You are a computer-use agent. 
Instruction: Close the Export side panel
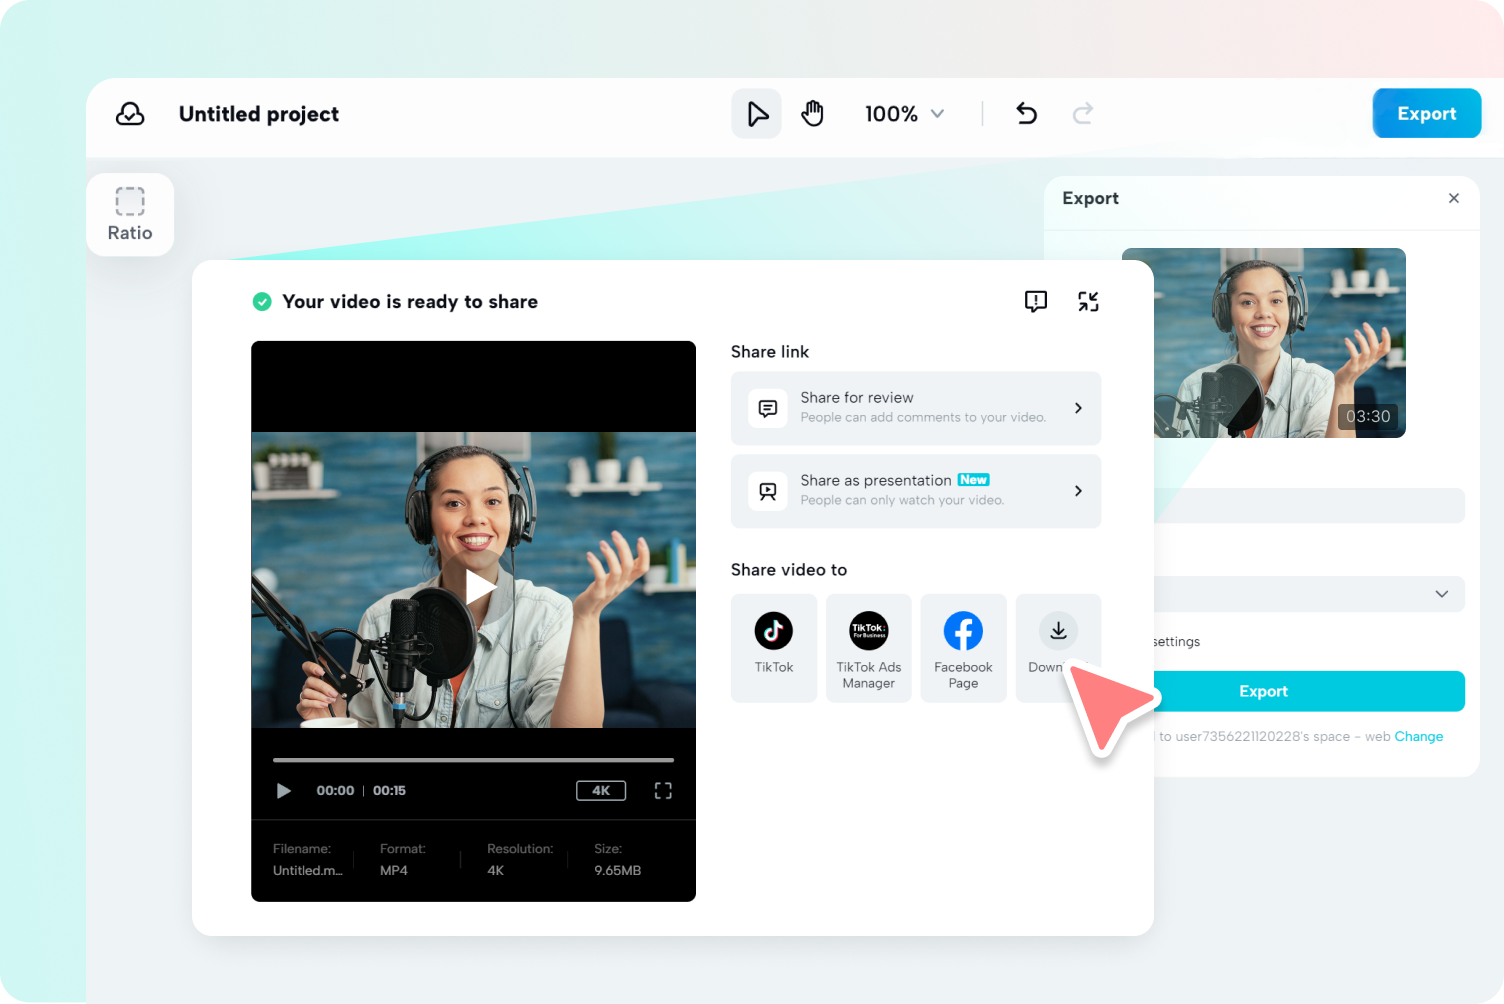click(x=1454, y=198)
